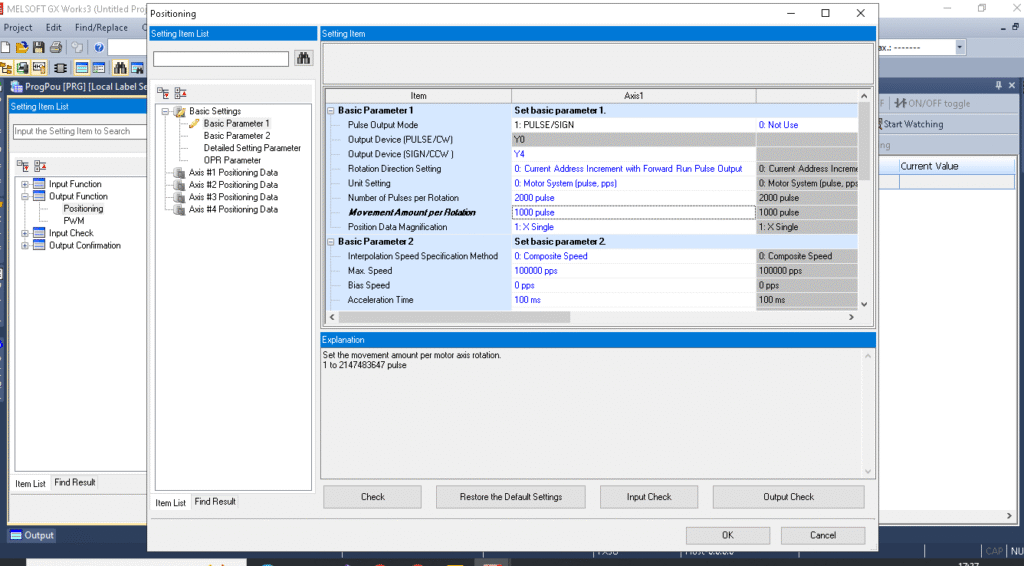This screenshot has height=566, width=1024.
Task: Select Basic Parameter 2 in the tree
Action: pos(236,136)
